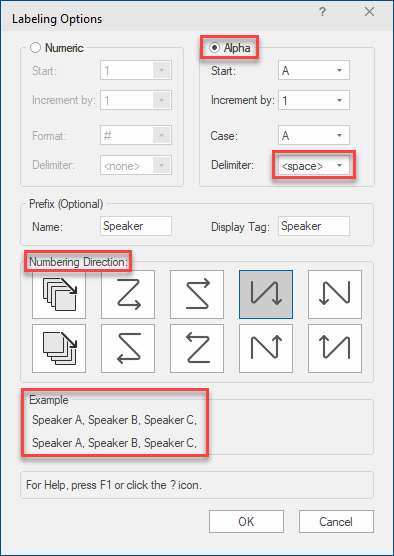Select front-to-back stacked pages numbering icon
The width and height of the screenshot is (394, 556).
coord(59,294)
